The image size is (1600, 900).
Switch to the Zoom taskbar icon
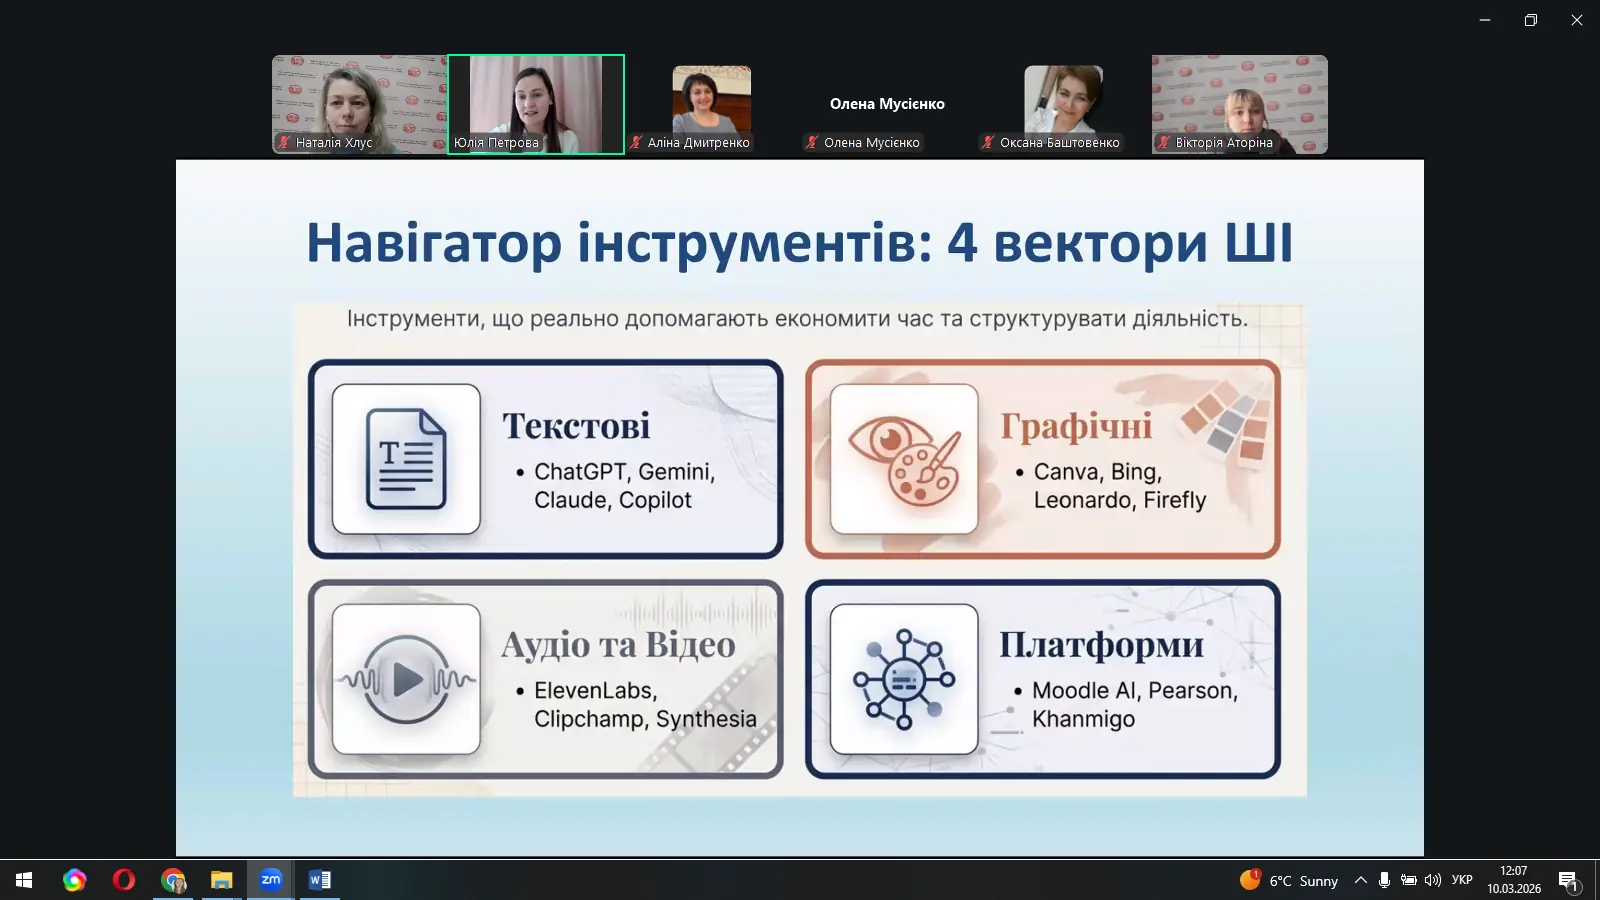point(271,880)
